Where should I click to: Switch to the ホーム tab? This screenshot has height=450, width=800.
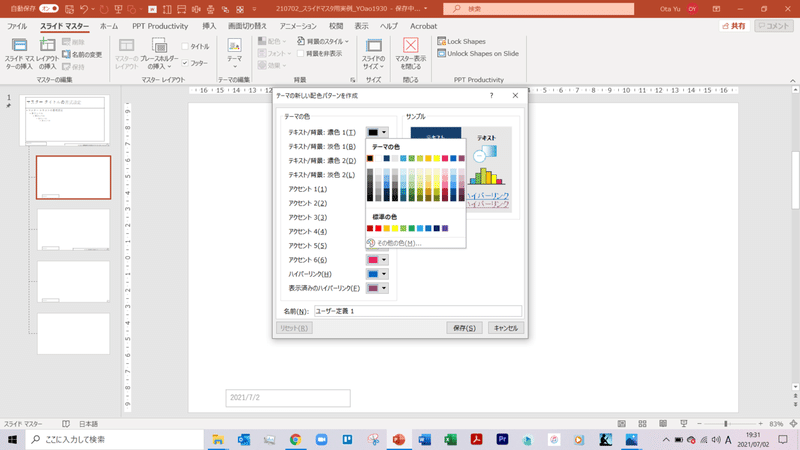point(109,26)
